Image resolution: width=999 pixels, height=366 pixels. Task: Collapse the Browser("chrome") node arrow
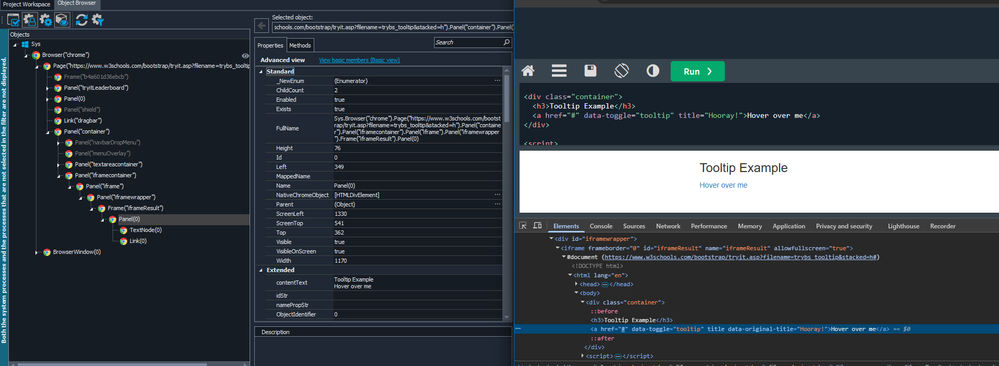click(26, 55)
